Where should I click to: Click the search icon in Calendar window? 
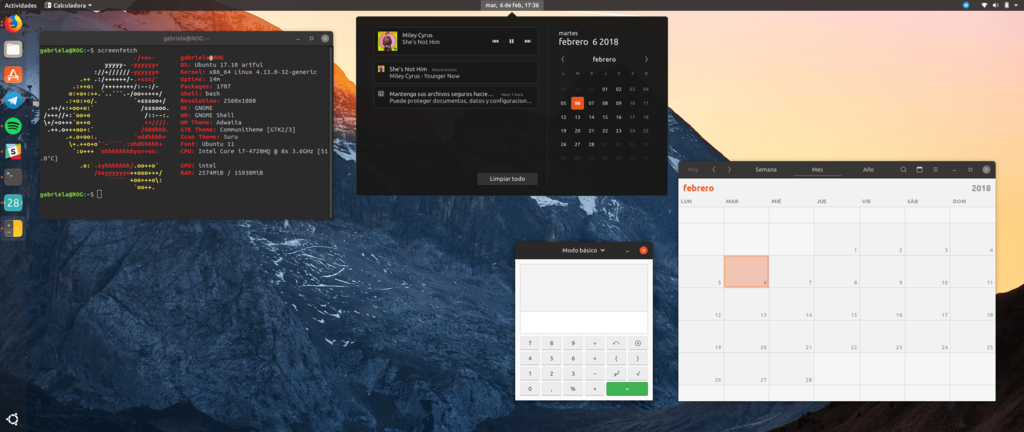click(x=903, y=170)
